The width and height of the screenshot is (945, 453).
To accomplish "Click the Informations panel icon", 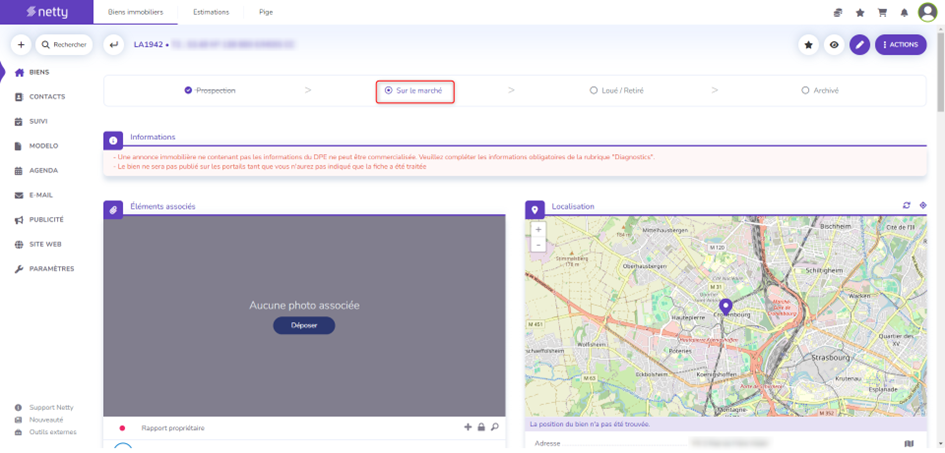I will 113,140.
